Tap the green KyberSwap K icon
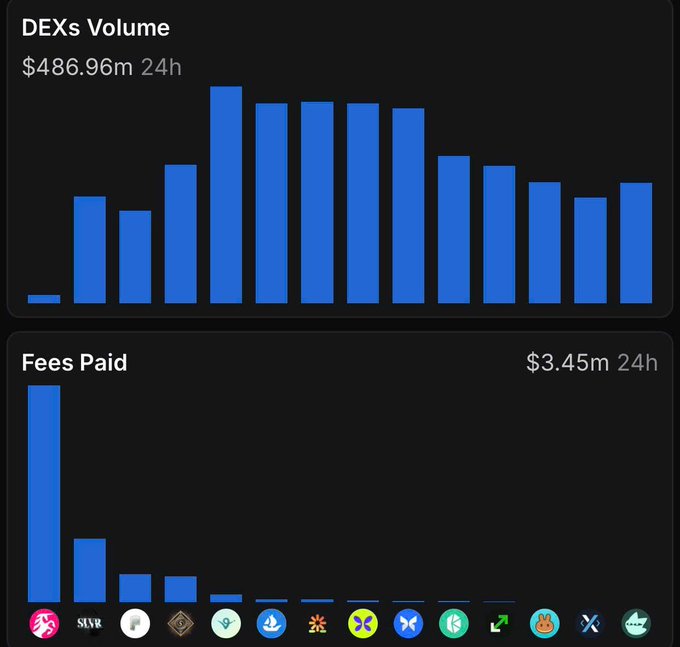 coord(454,624)
